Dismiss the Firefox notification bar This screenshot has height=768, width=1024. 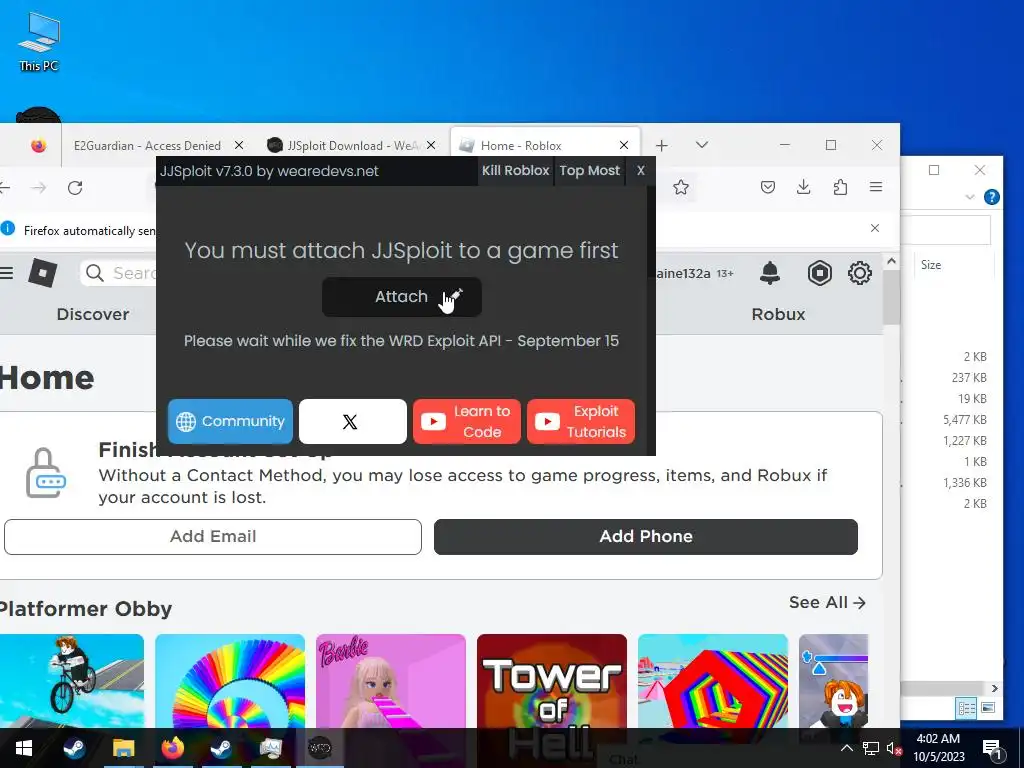[875, 228]
